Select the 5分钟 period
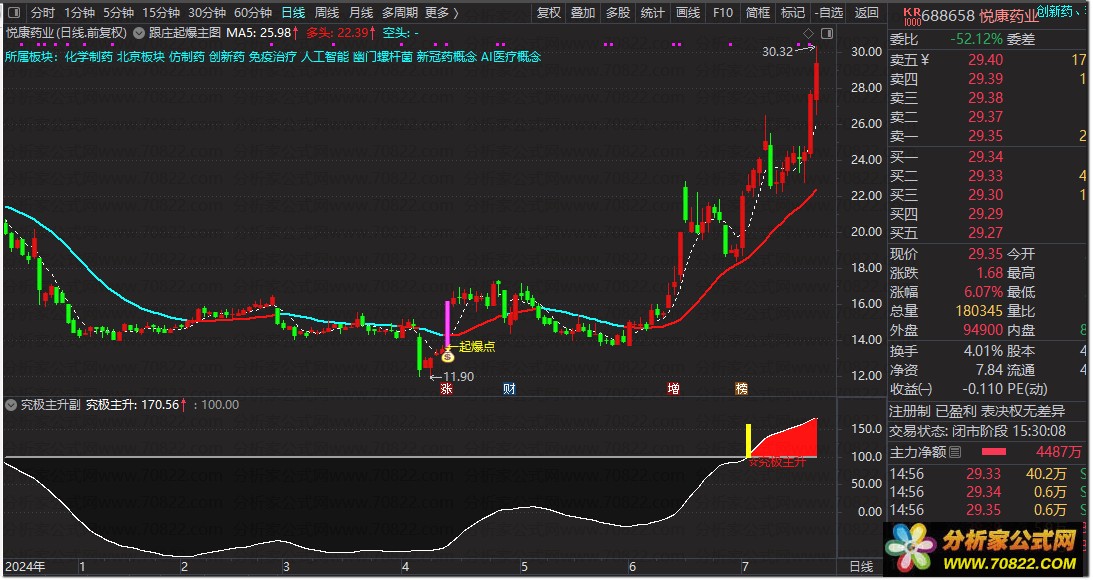Image resolution: width=1093 pixels, height=580 pixels. (119, 13)
